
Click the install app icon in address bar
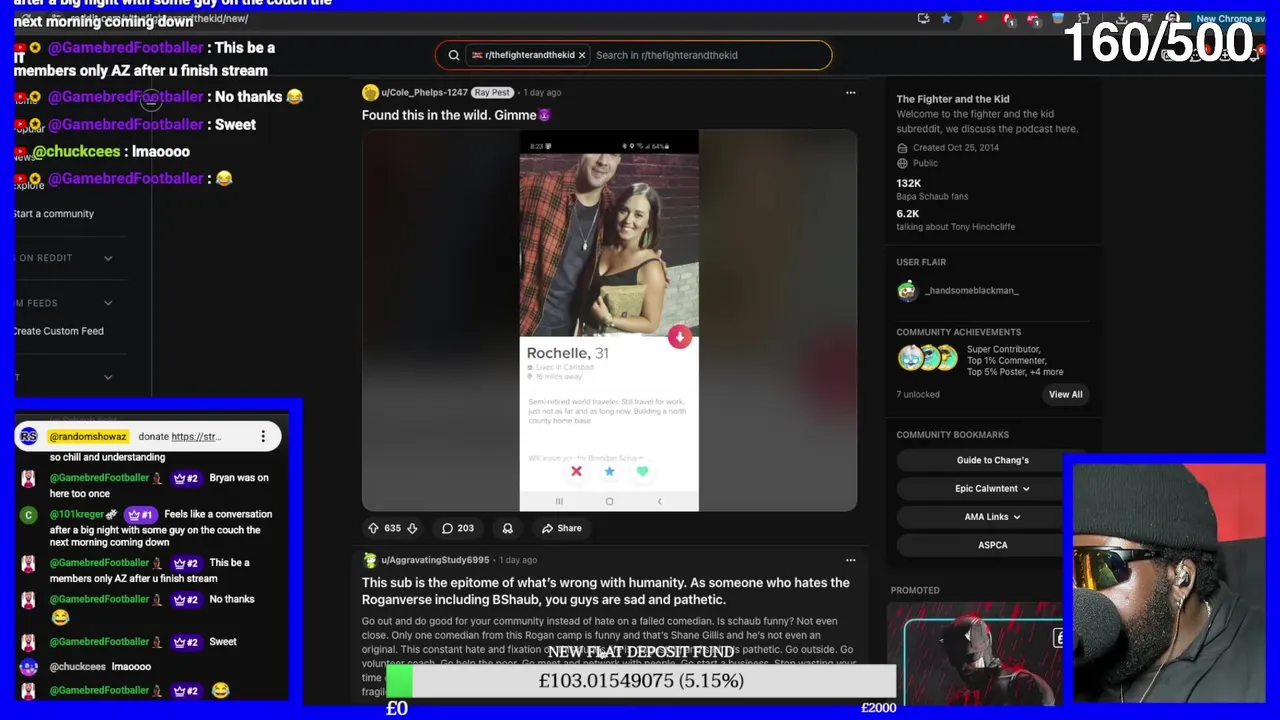tap(923, 18)
